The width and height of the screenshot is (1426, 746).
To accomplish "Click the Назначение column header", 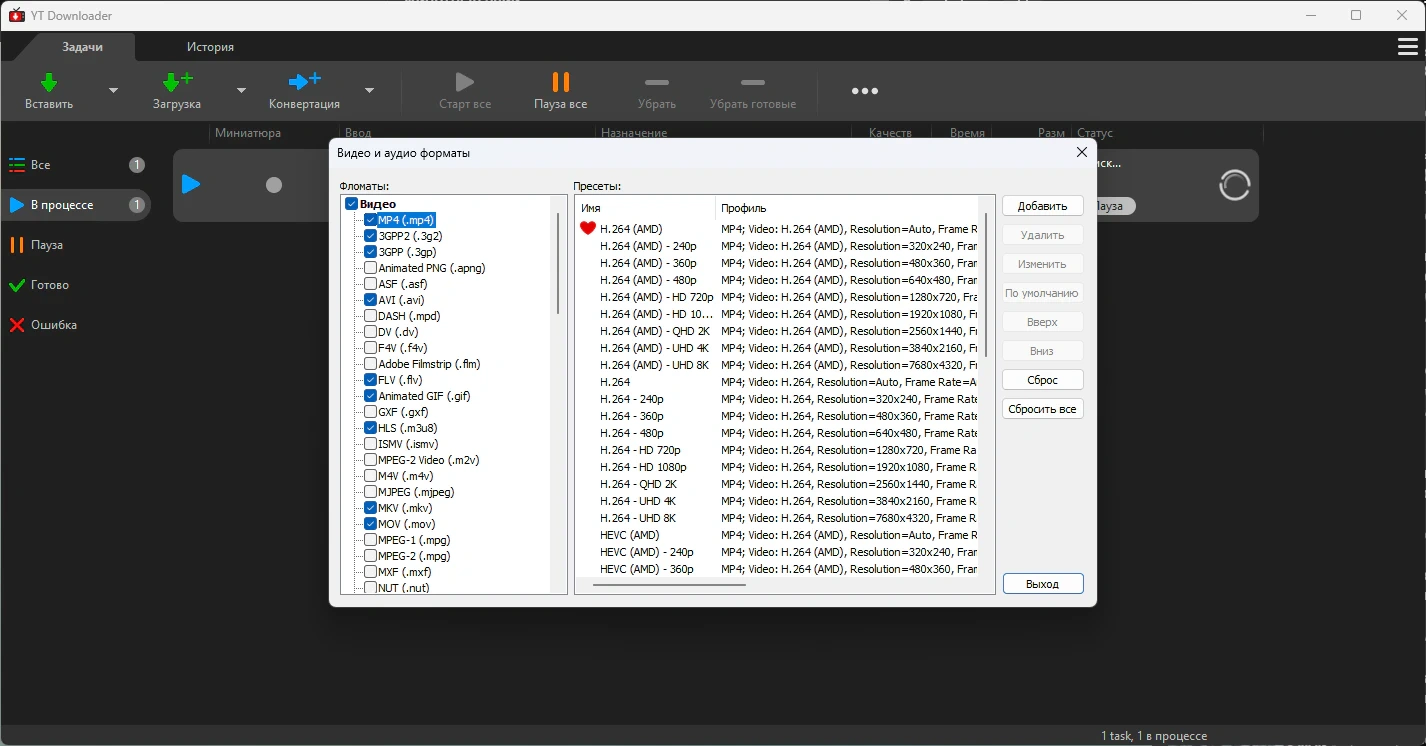I will click(634, 133).
